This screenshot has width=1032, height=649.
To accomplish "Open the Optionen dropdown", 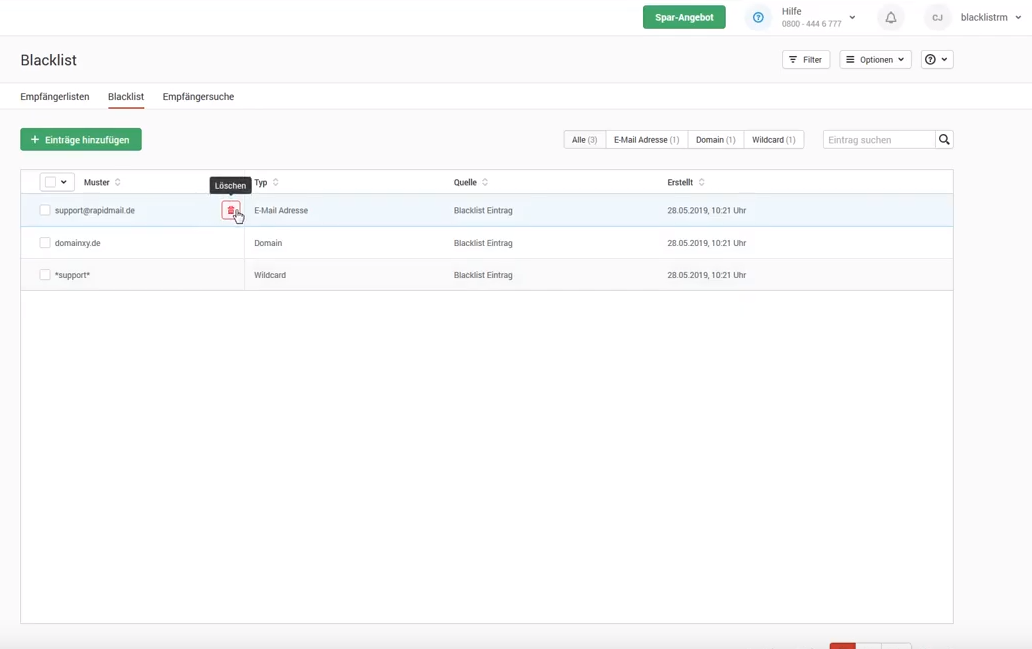I will tap(875, 60).
